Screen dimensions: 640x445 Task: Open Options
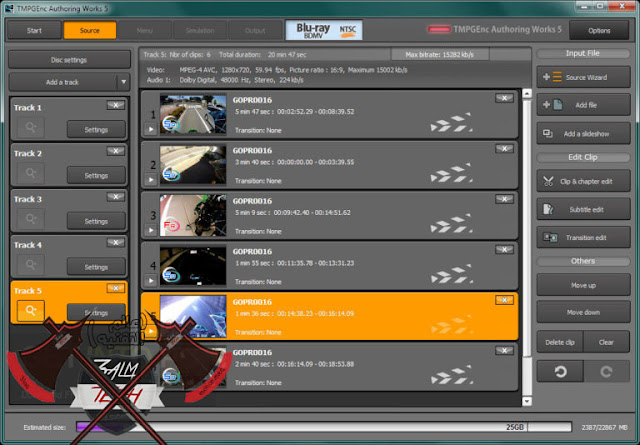599,30
